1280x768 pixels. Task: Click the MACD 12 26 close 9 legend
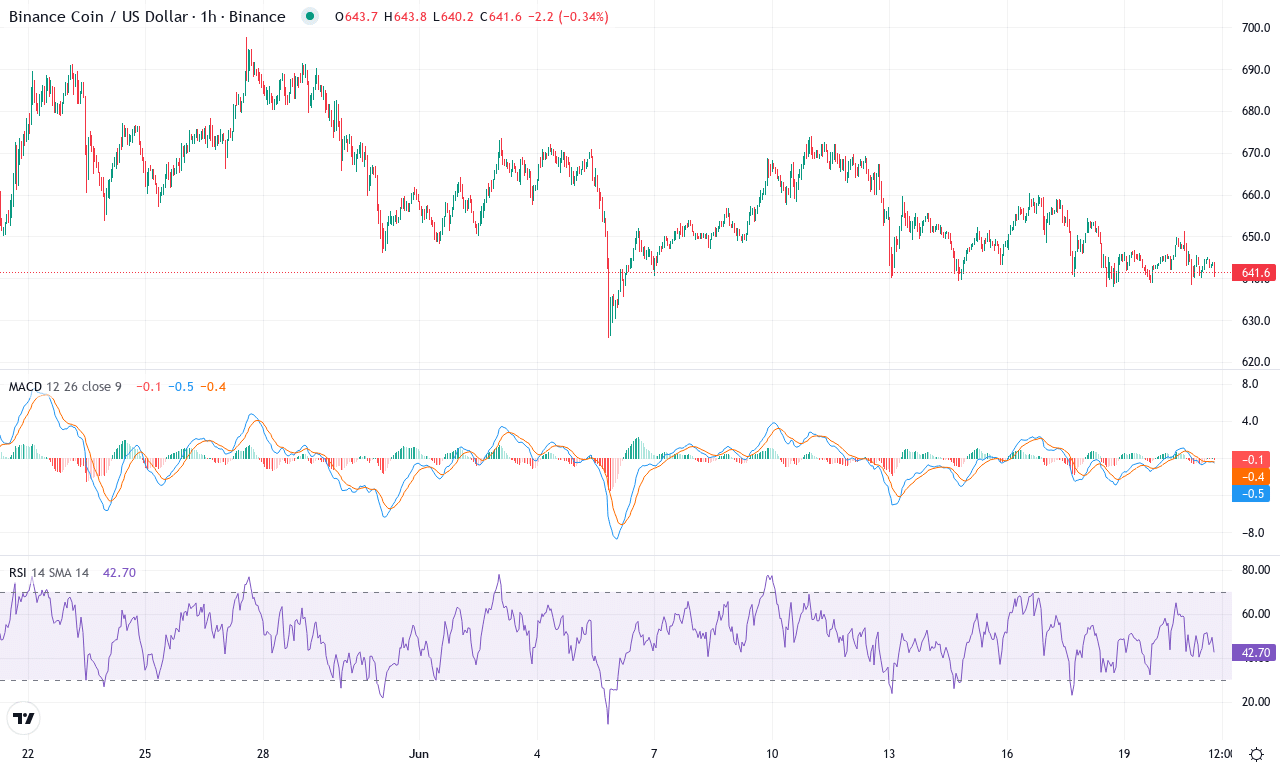(65, 386)
